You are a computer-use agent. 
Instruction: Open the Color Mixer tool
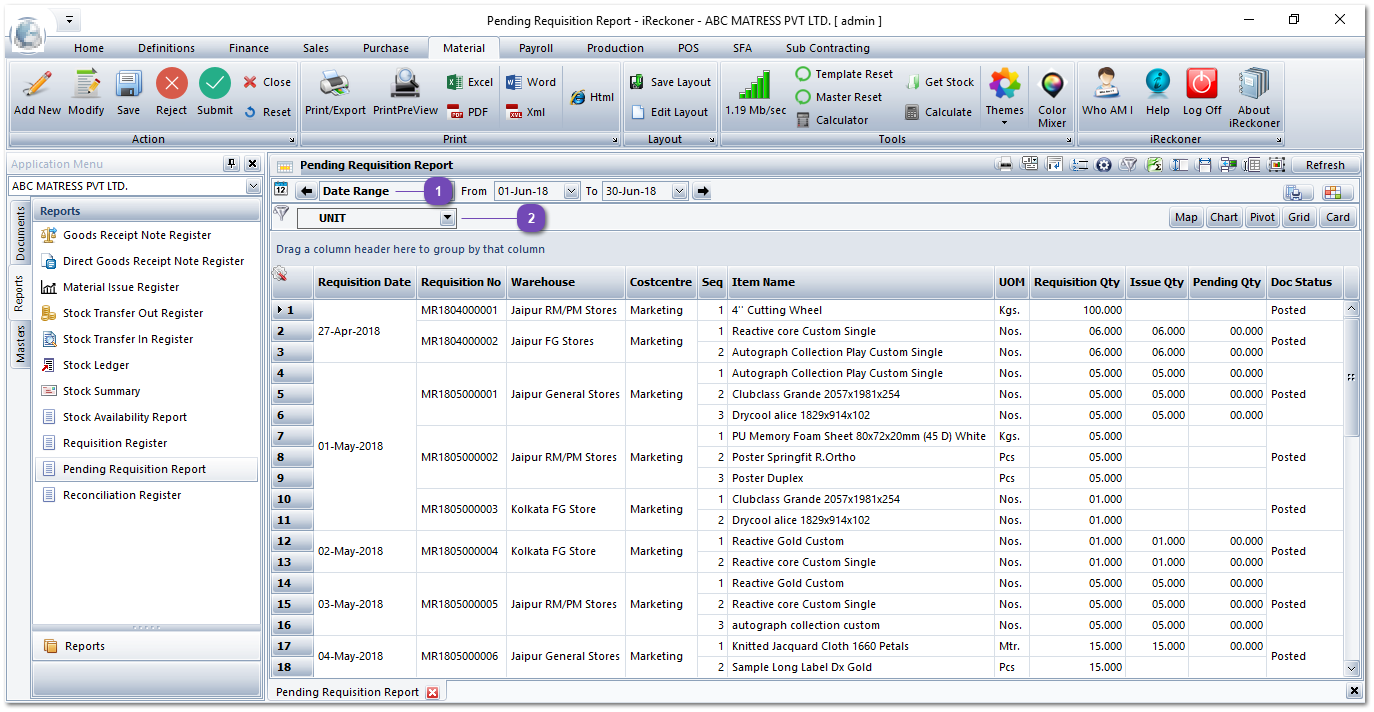tap(1051, 95)
